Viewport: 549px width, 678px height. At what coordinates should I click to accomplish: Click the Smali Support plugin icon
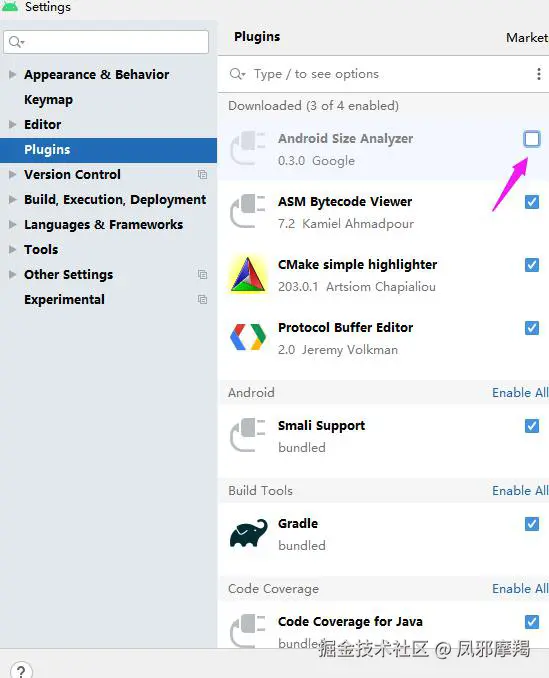pos(248,435)
